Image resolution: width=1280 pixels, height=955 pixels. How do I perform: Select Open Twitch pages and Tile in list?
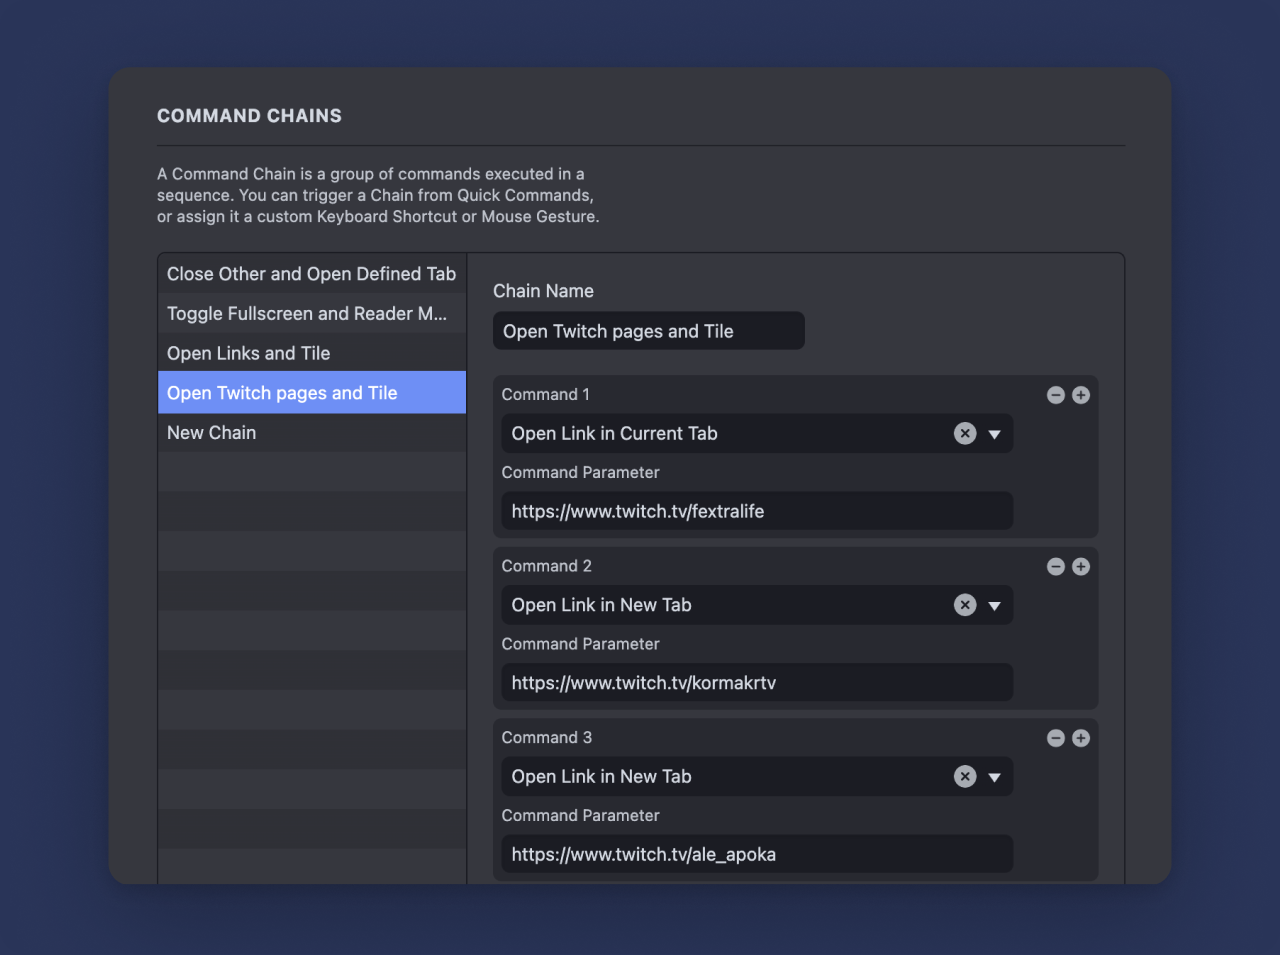coord(312,392)
